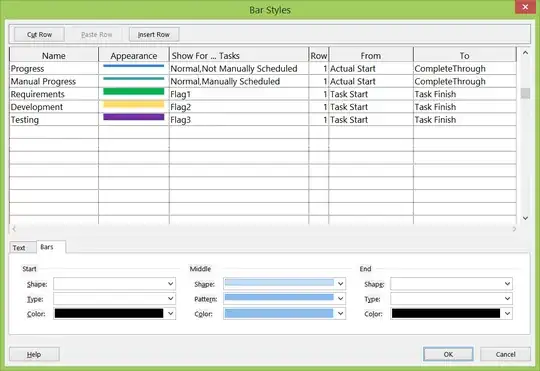Open the End Type dropdown
The height and width of the screenshot is (371, 540).
[451, 299]
